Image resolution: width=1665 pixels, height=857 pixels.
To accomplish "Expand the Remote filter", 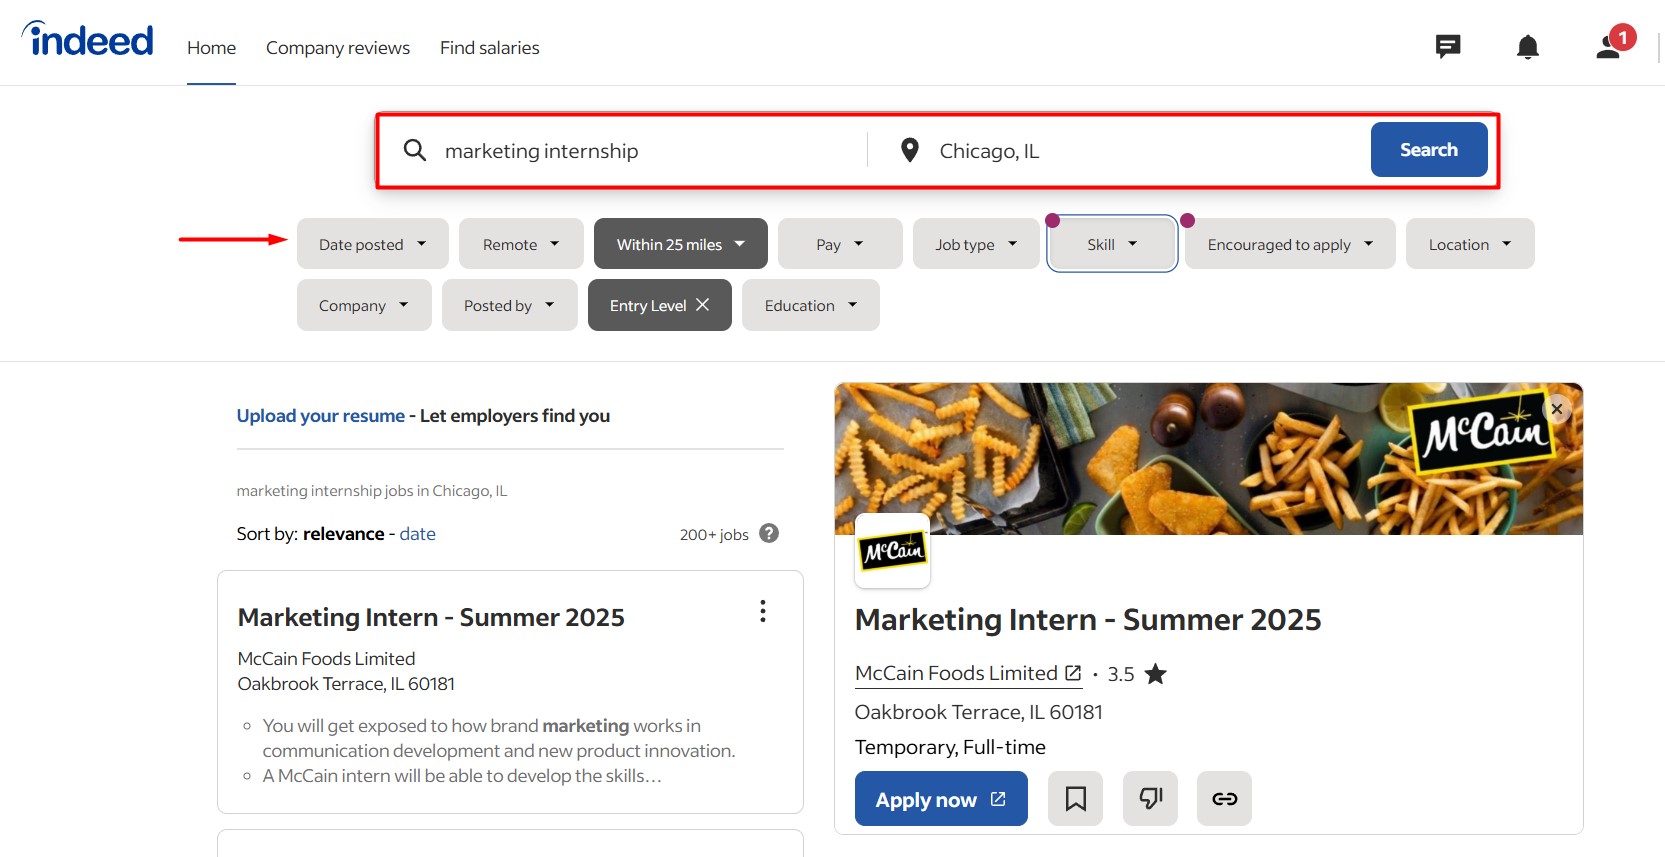I will (521, 244).
